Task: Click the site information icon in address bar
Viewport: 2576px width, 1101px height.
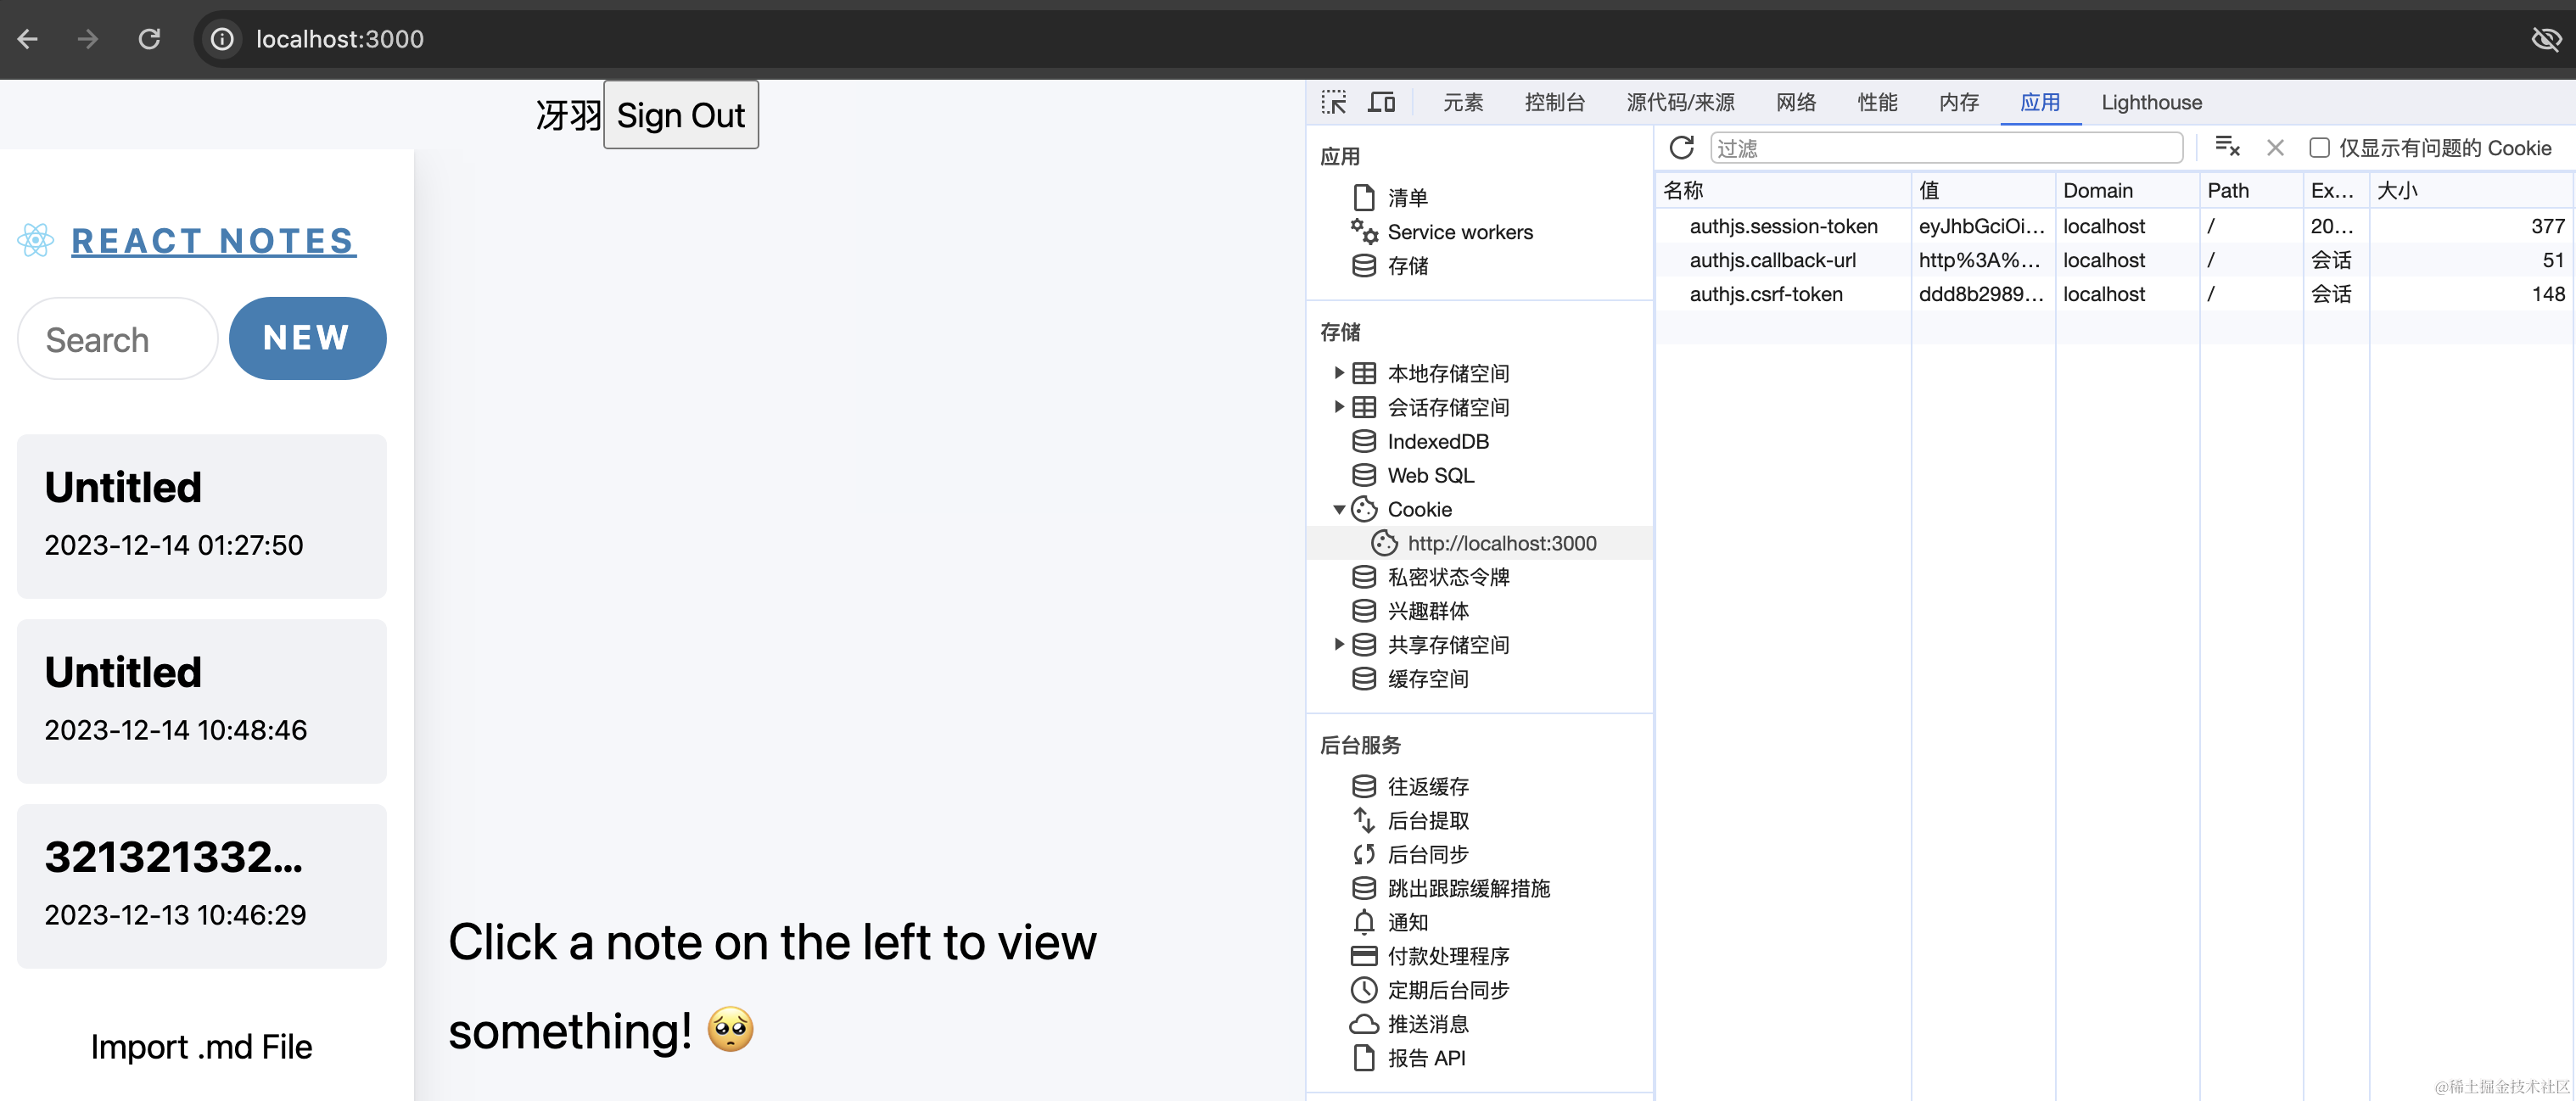Action: point(222,39)
